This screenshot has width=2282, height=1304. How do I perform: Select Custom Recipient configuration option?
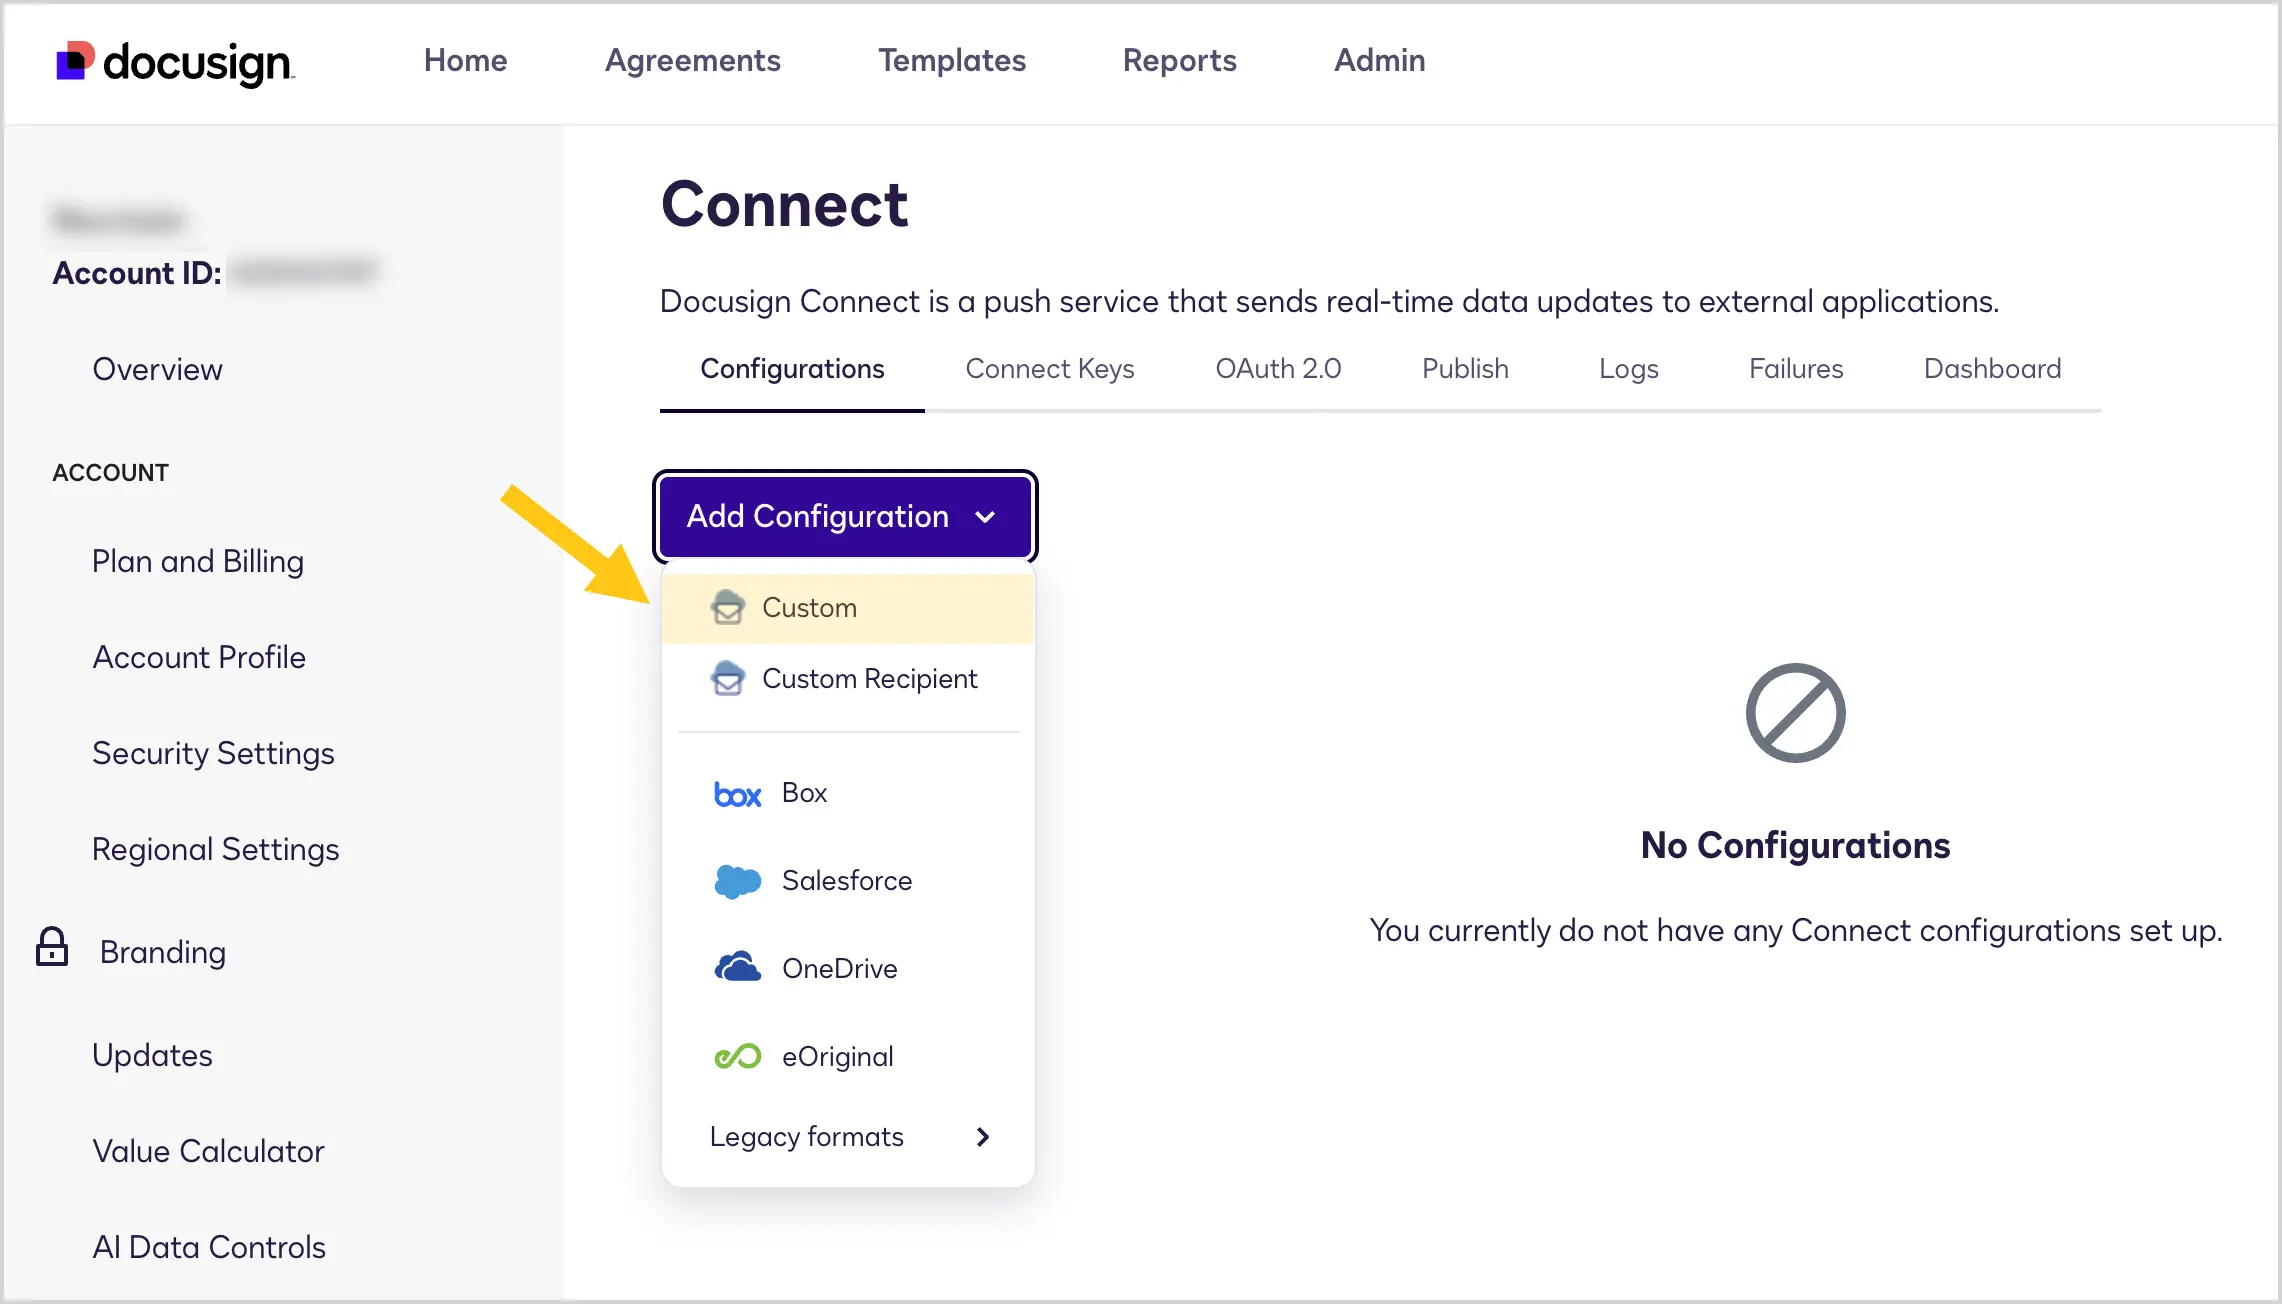pyautogui.click(x=848, y=679)
